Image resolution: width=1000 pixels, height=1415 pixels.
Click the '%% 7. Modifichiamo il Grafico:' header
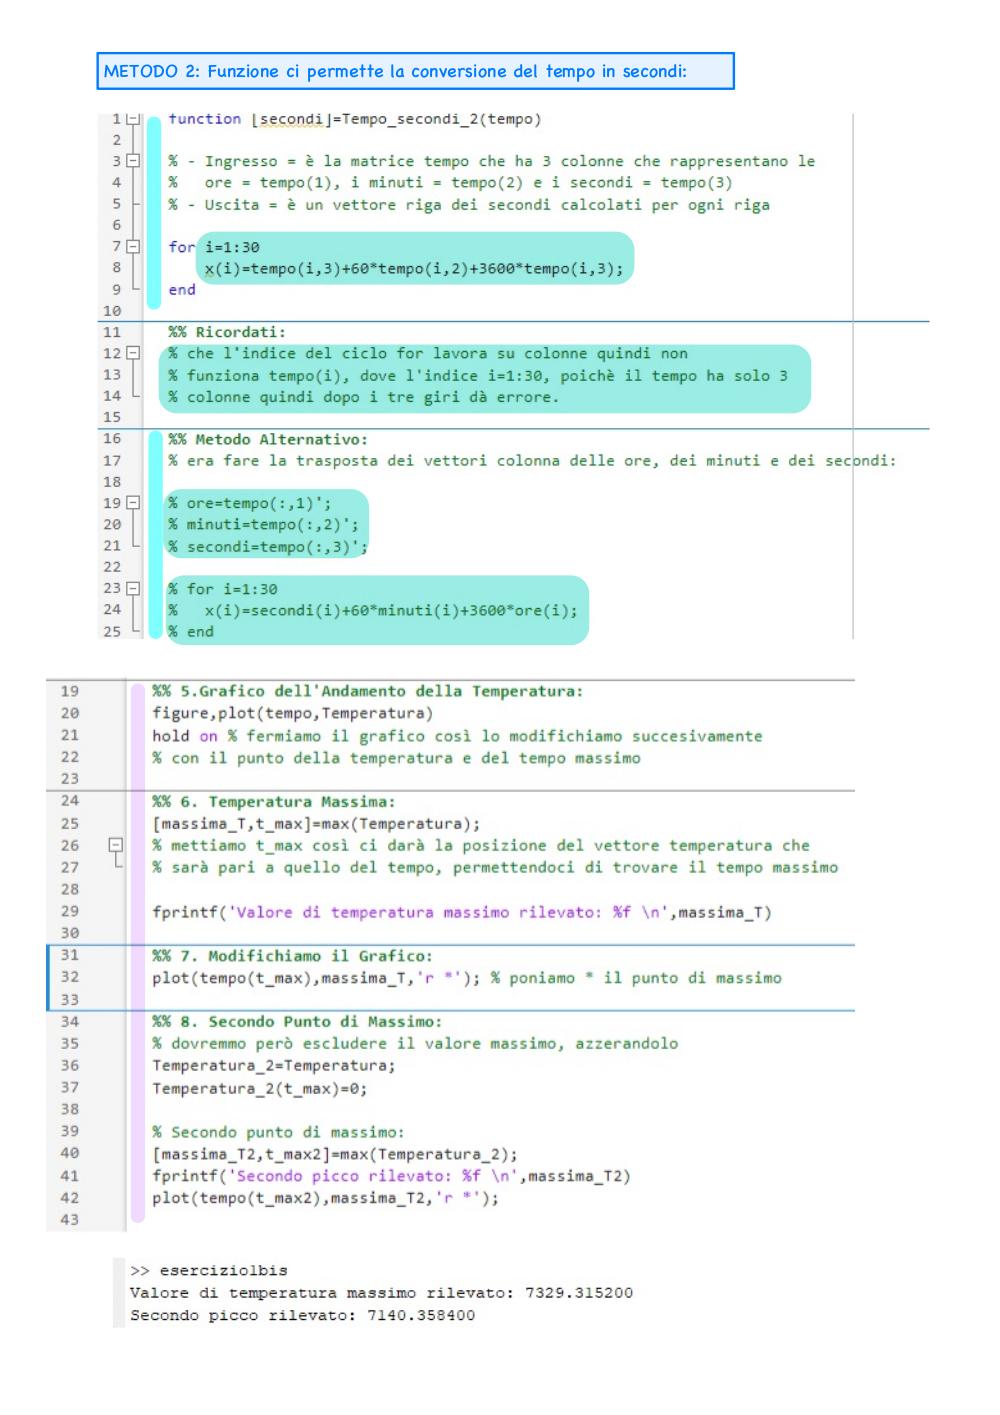pyautogui.click(x=292, y=956)
